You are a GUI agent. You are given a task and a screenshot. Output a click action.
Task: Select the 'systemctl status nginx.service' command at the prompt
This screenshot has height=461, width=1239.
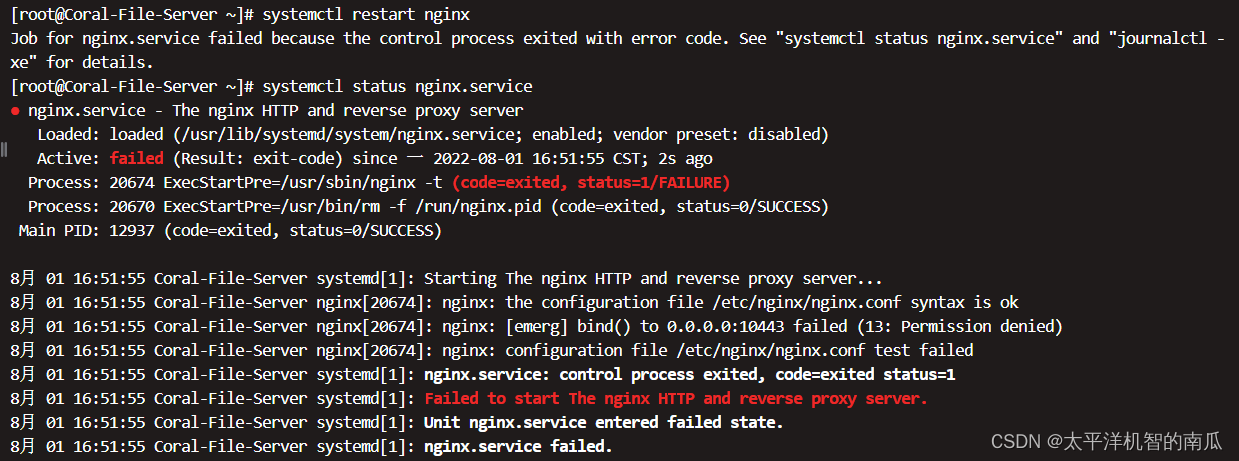click(398, 87)
